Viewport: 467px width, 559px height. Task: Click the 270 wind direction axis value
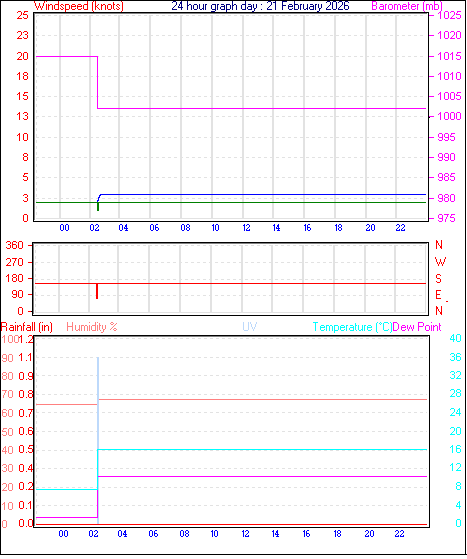point(14,262)
